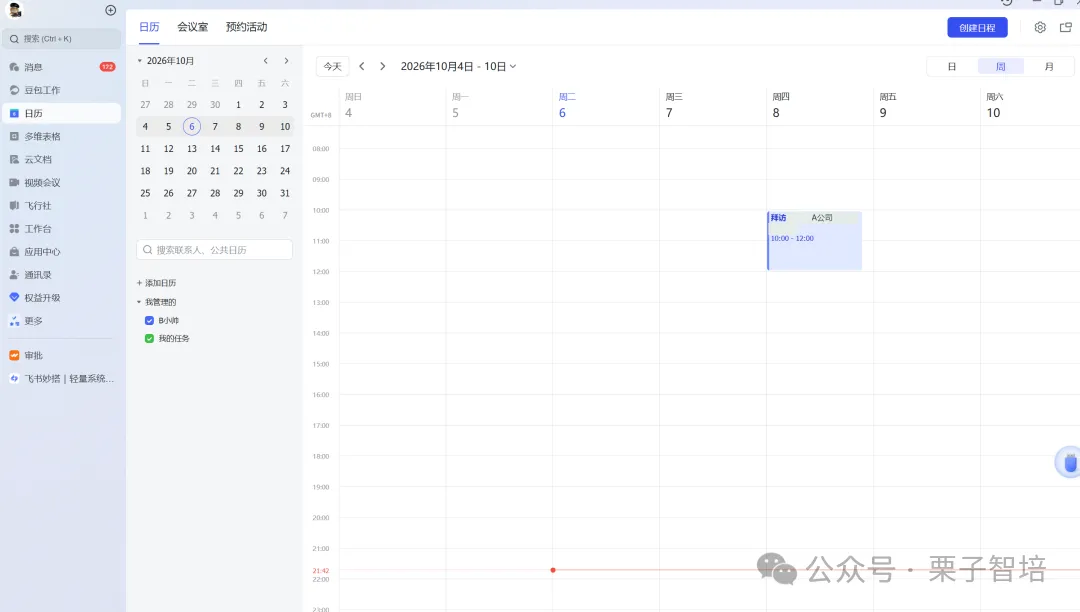Go to next week in main calendar

383,67
